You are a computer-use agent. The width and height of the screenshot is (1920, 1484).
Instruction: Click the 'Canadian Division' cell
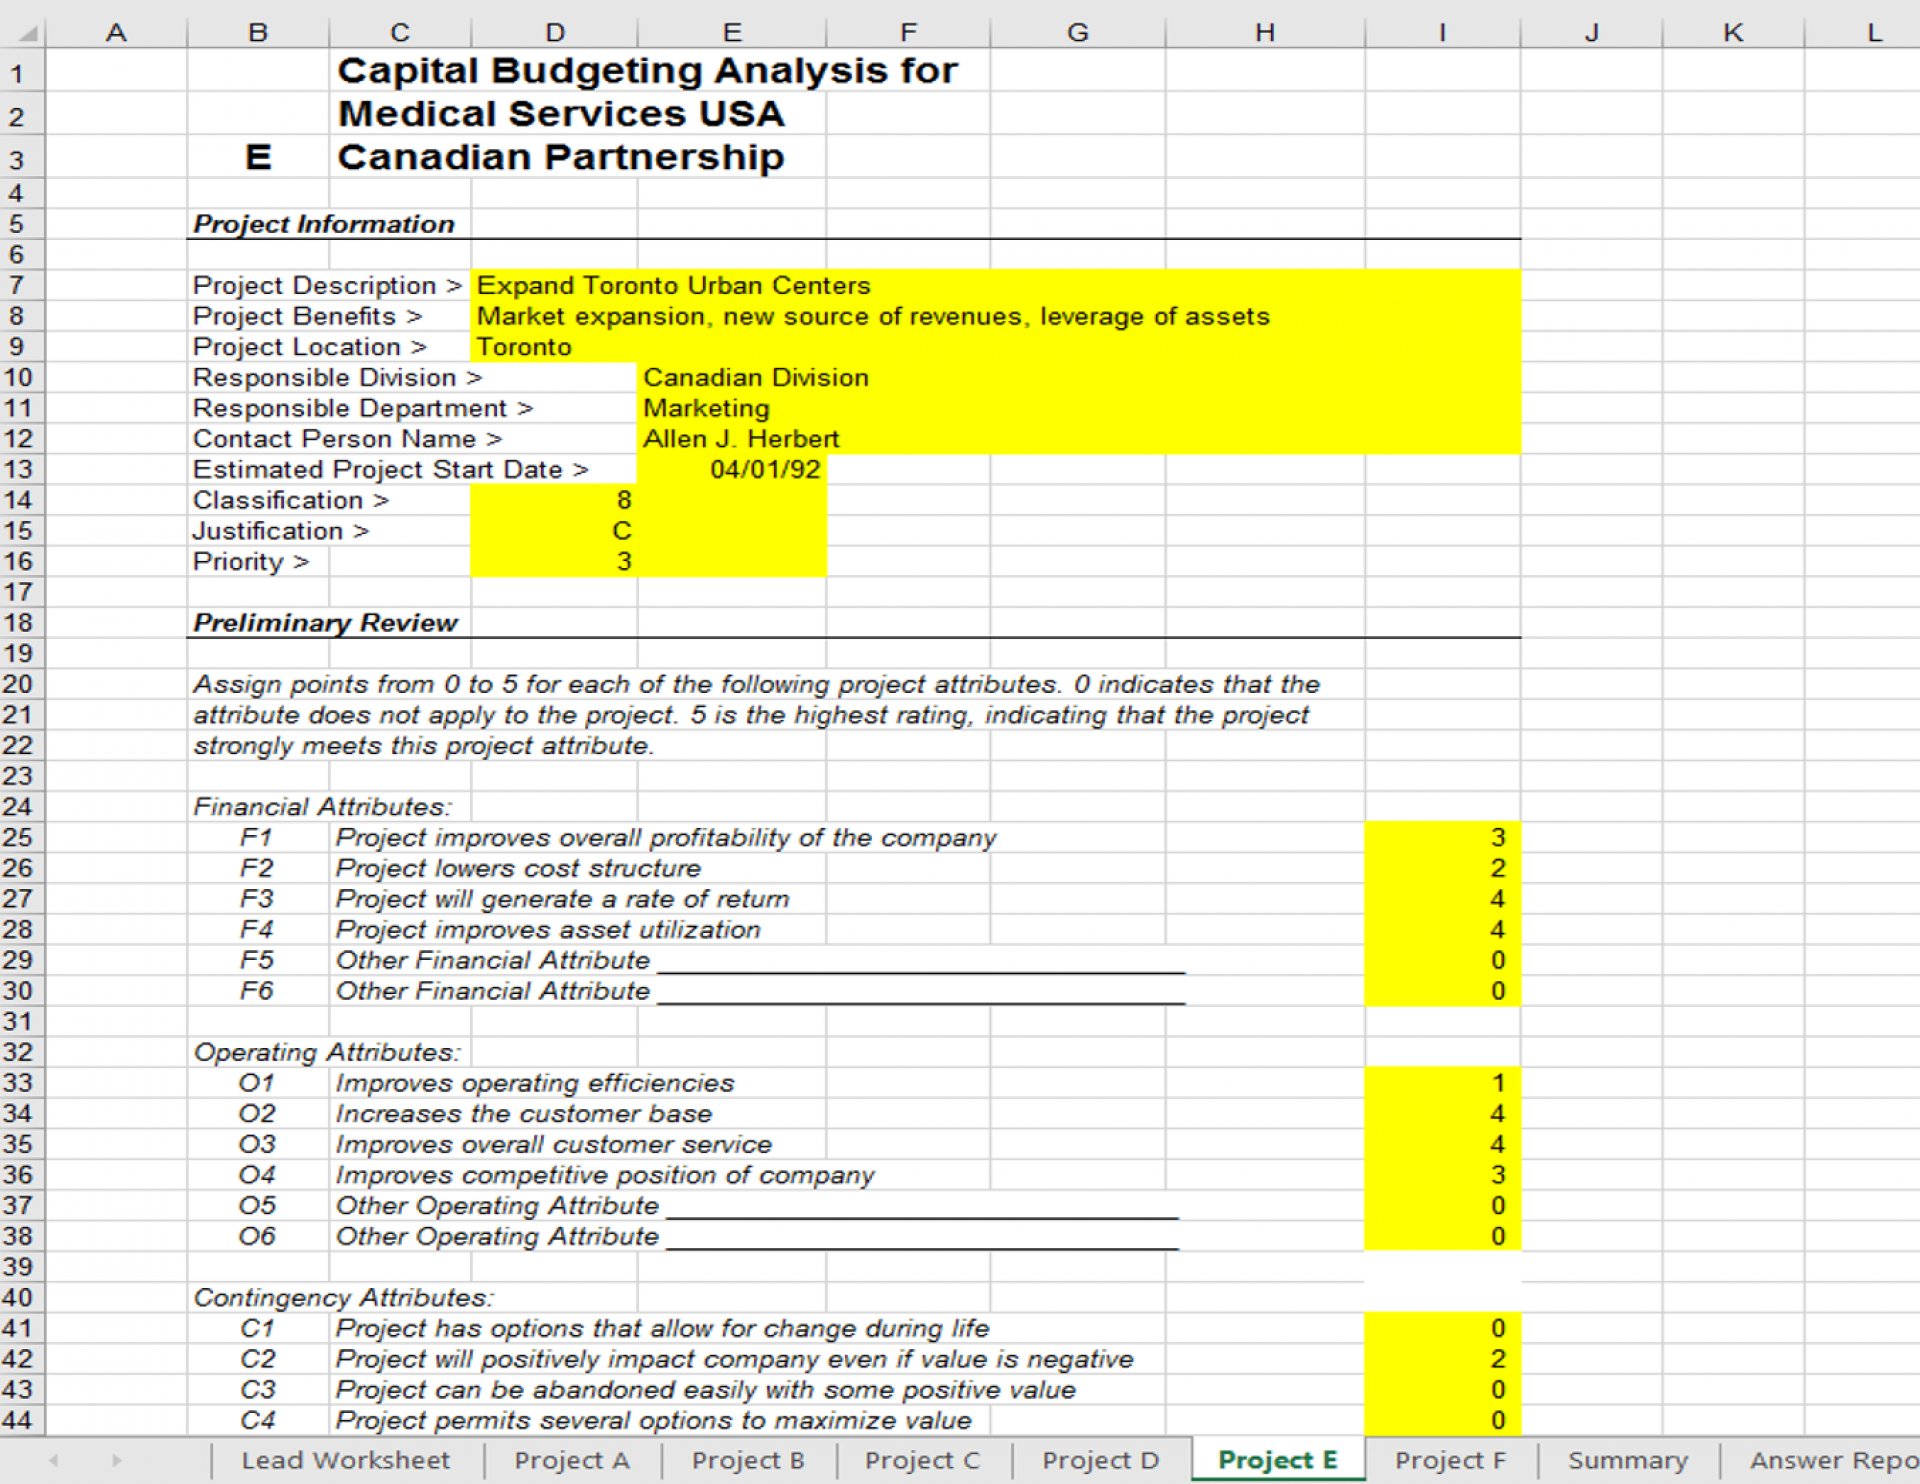[x=1078, y=377]
